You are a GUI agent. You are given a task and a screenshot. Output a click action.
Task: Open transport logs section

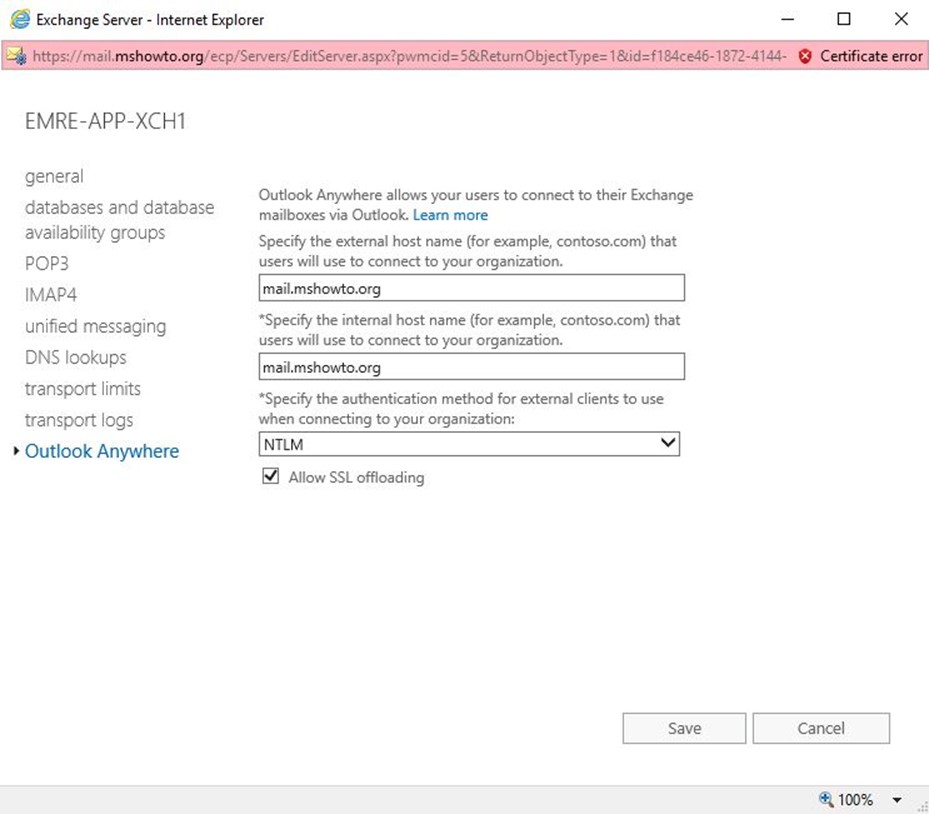79,420
